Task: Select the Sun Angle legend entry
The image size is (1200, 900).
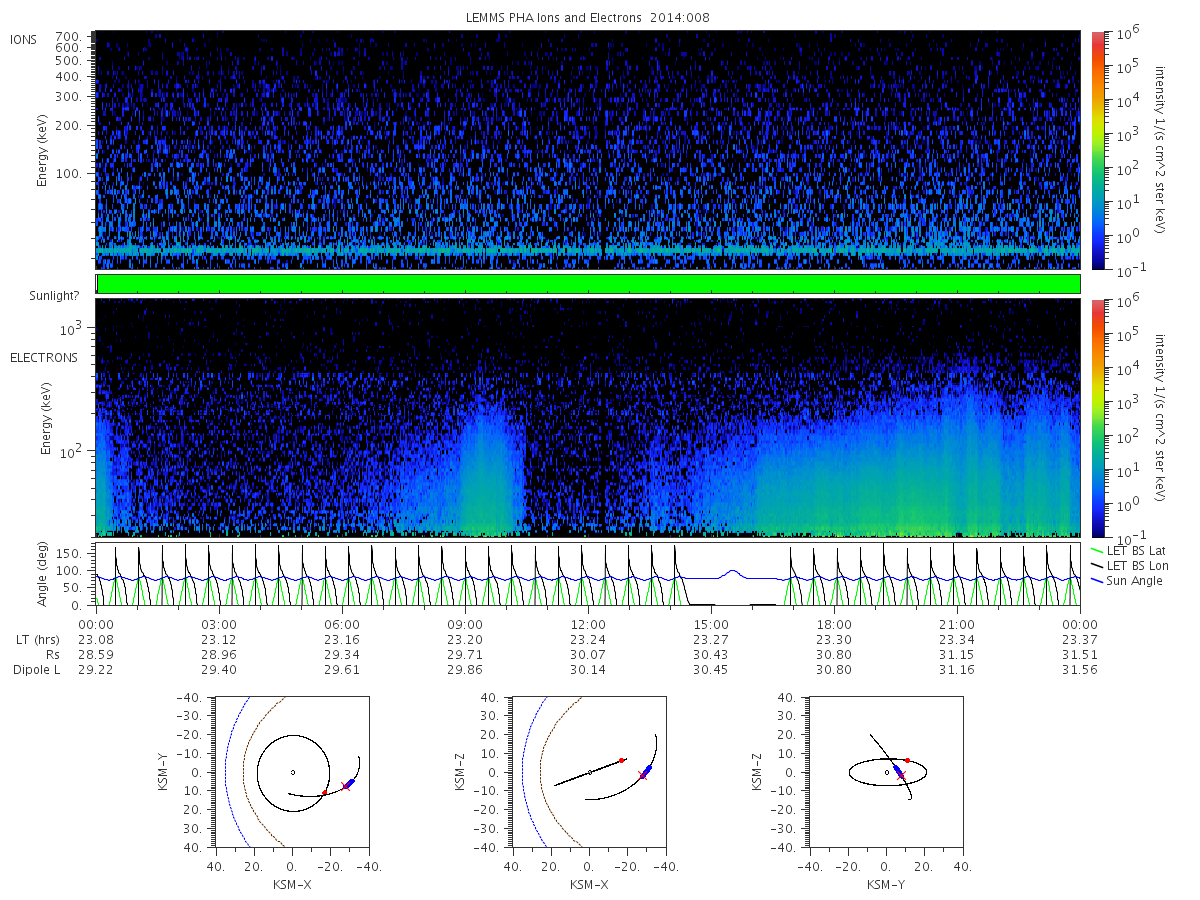Action: tap(1127, 580)
